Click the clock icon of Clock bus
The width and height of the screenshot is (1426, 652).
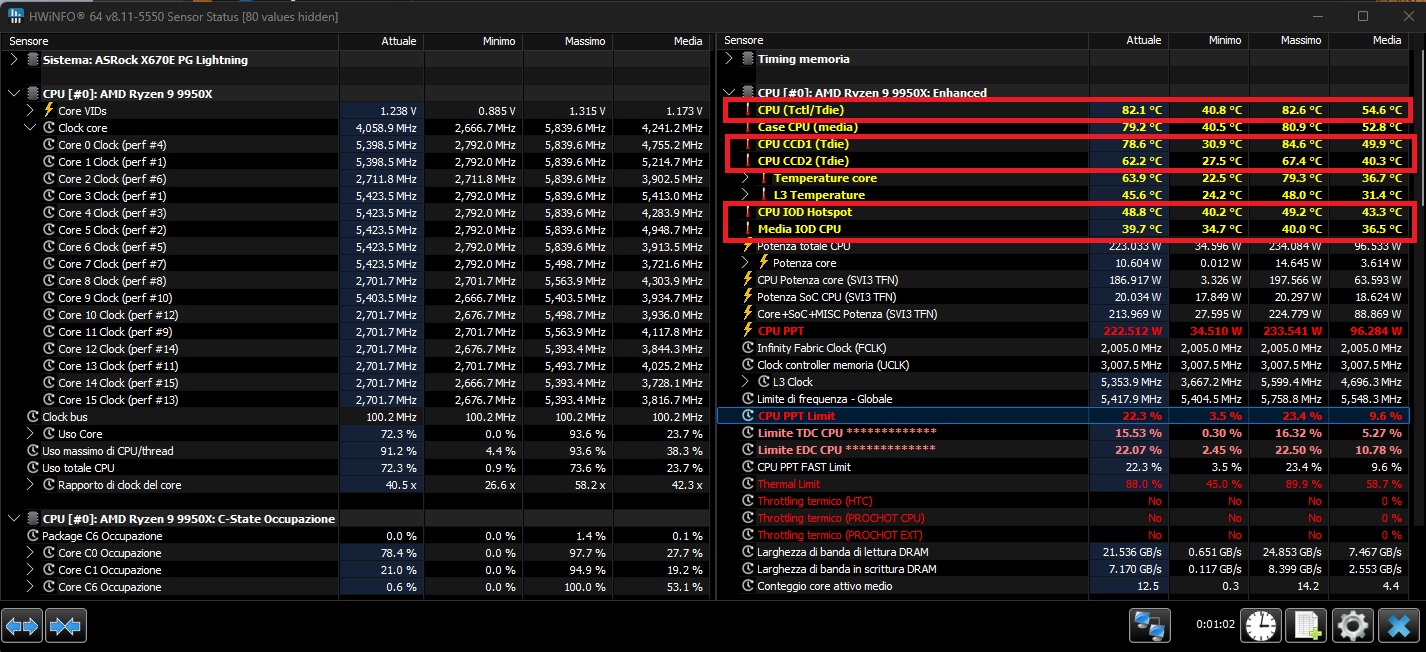coord(33,417)
